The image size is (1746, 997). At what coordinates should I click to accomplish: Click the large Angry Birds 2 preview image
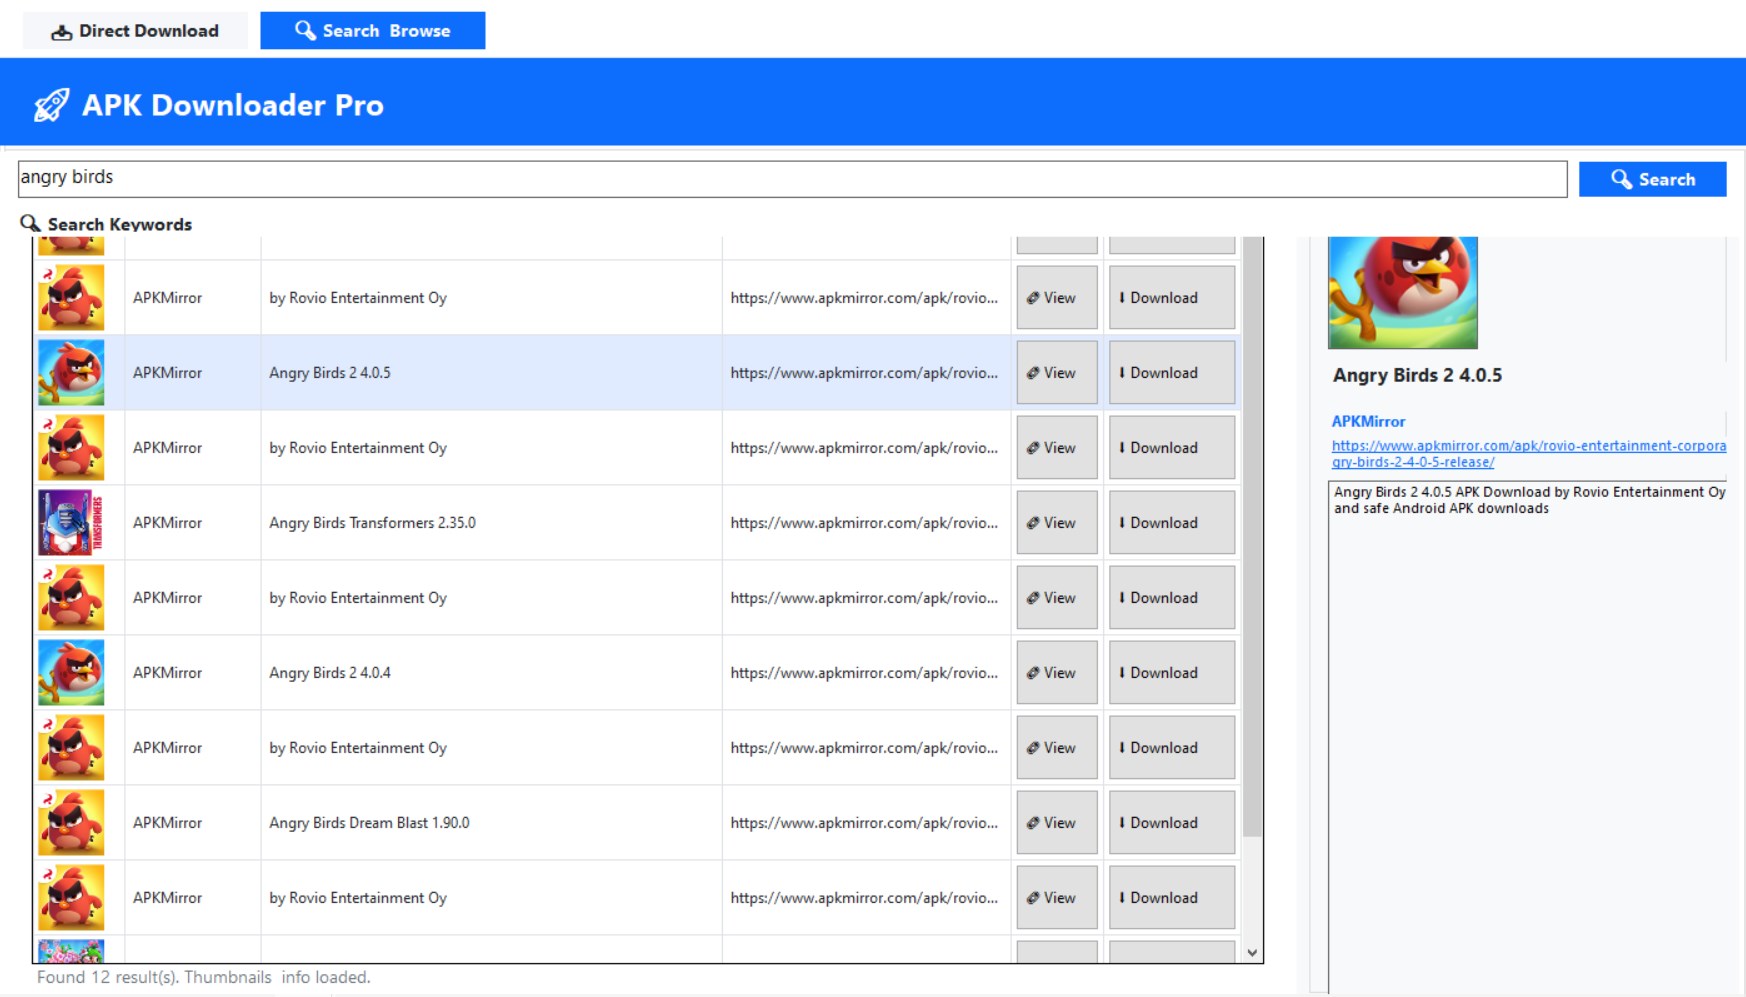tap(1403, 291)
